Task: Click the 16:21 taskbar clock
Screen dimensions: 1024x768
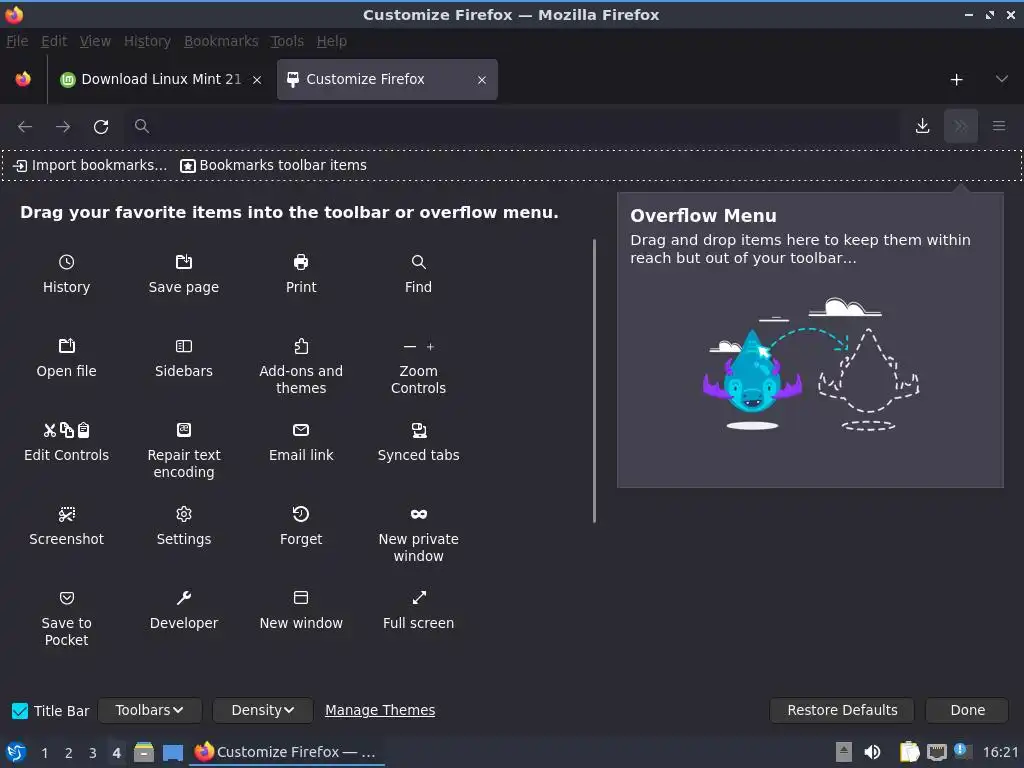Action: 1000,752
